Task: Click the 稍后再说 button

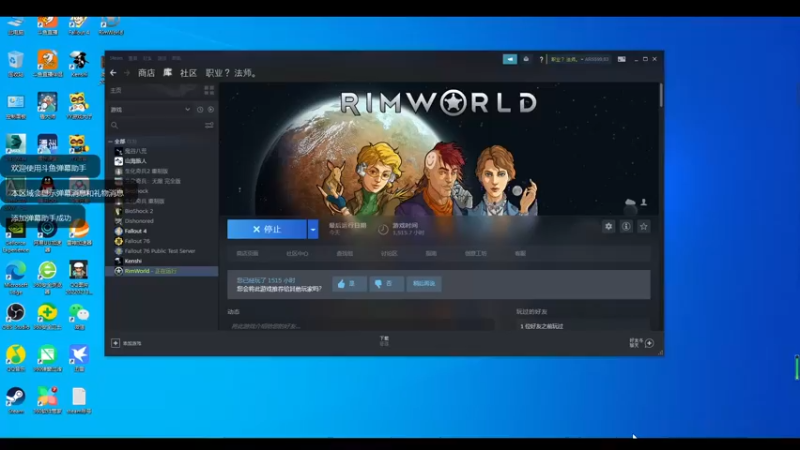Action: 424,284
